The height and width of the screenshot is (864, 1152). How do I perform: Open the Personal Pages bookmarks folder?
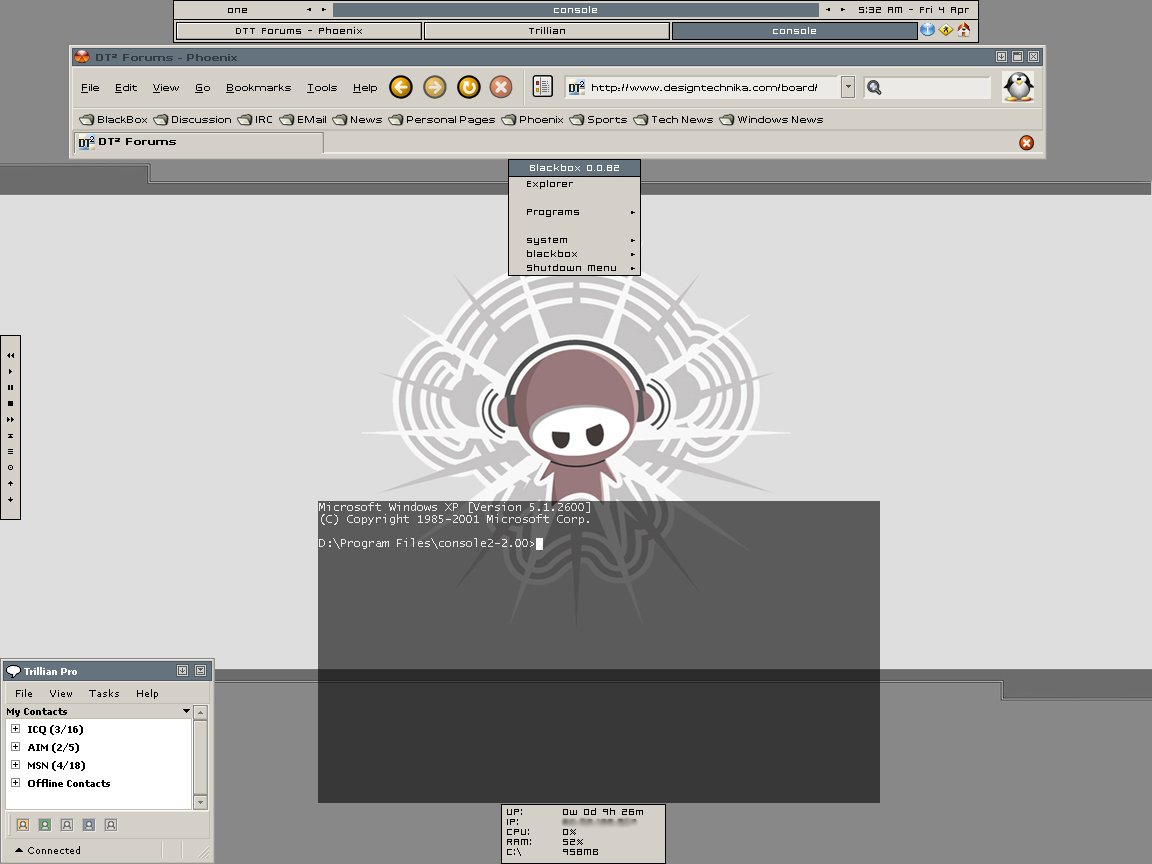[x=442, y=119]
